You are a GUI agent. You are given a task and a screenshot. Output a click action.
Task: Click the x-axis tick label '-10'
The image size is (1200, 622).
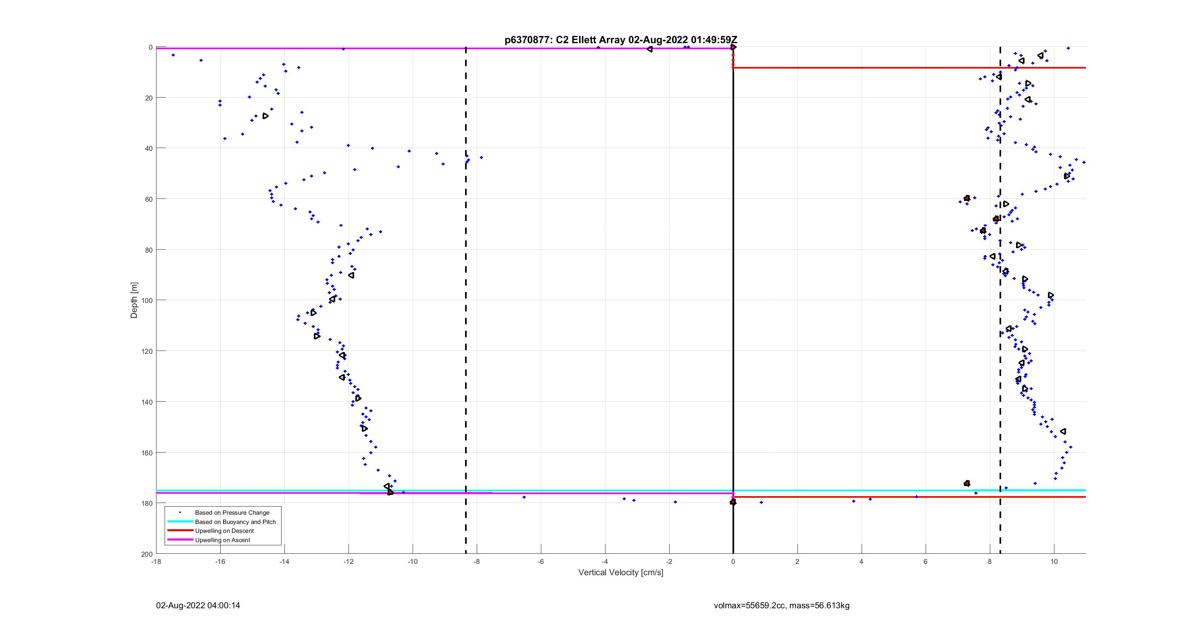[412, 561]
